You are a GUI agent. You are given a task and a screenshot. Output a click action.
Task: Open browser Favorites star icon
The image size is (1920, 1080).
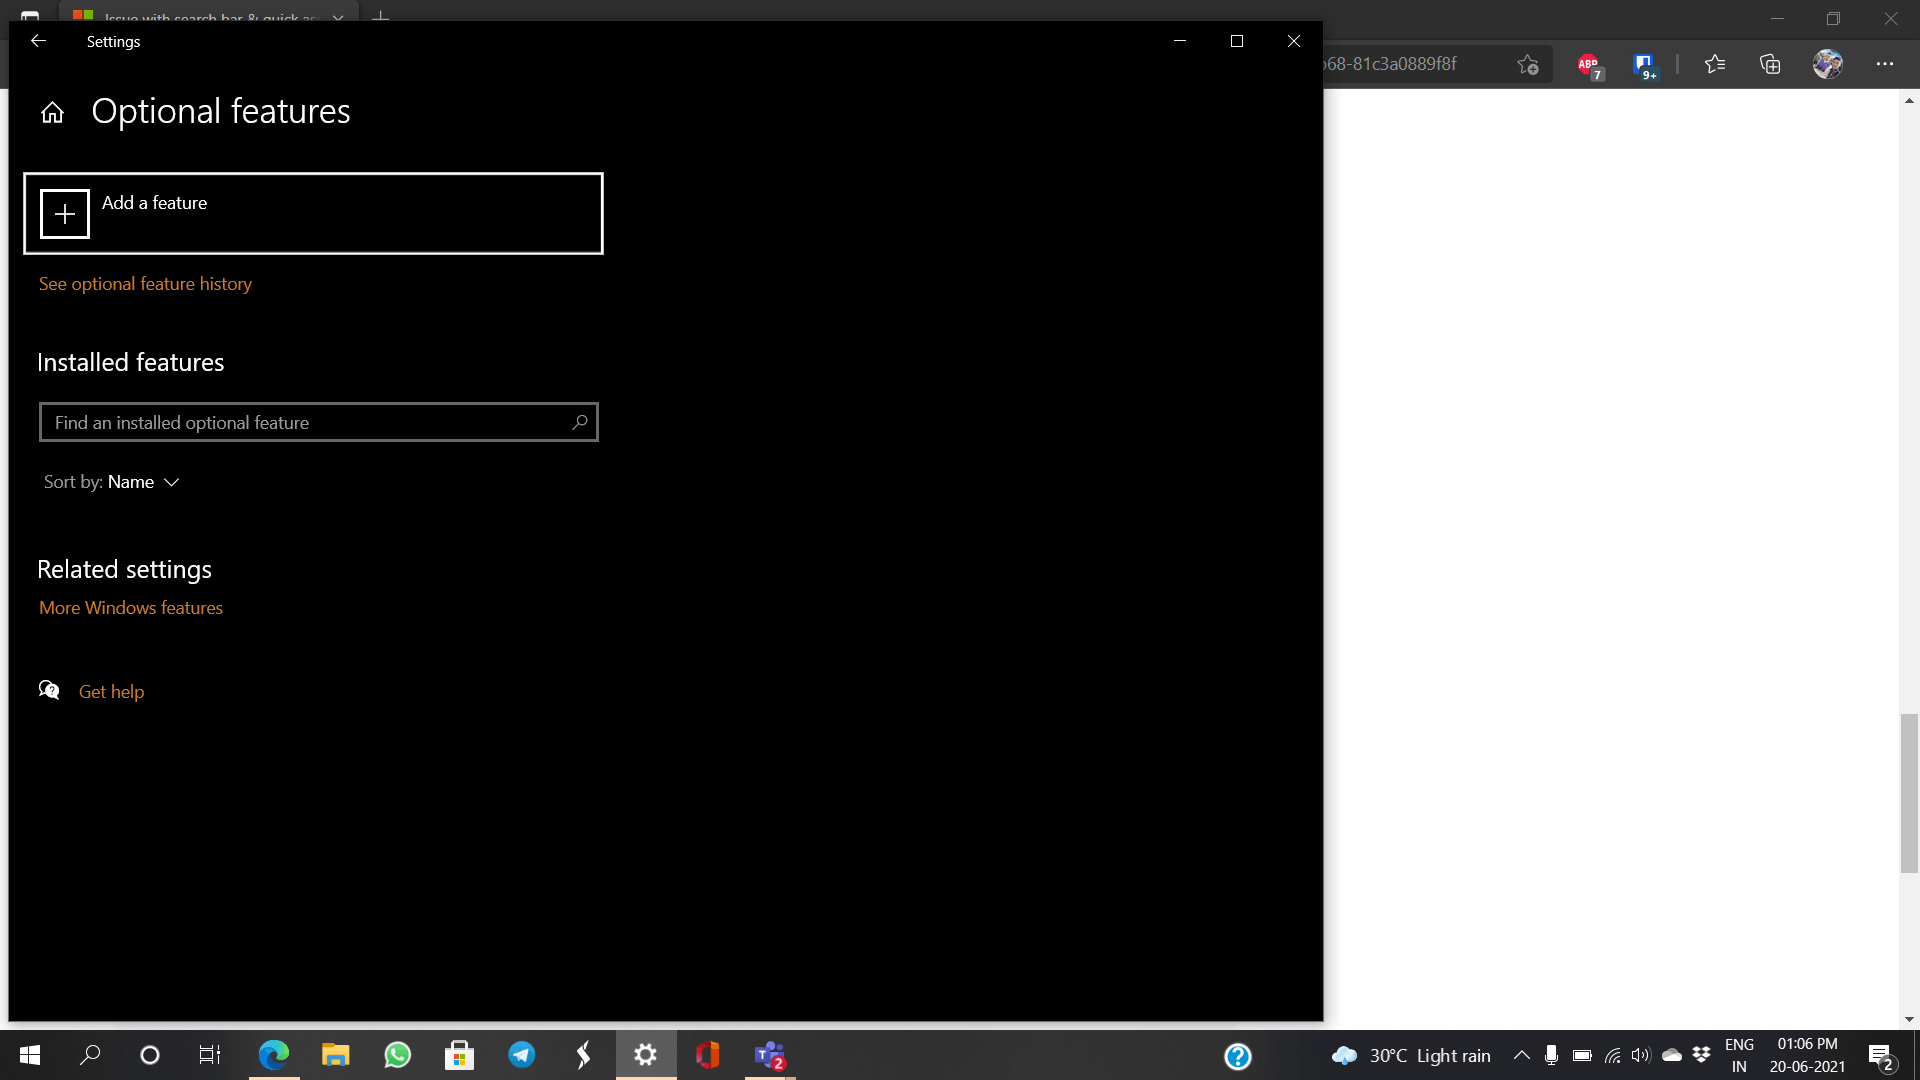[x=1715, y=65]
